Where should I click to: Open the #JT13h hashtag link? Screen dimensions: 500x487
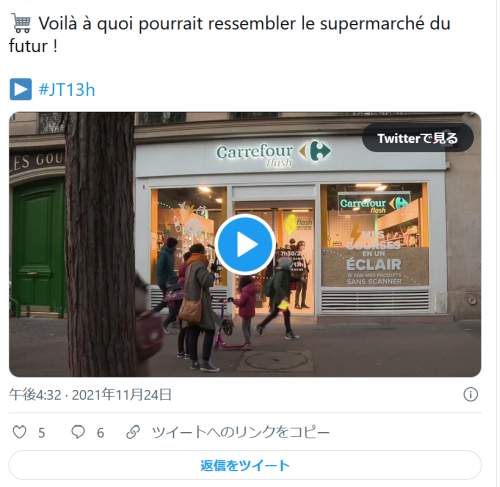(67, 90)
